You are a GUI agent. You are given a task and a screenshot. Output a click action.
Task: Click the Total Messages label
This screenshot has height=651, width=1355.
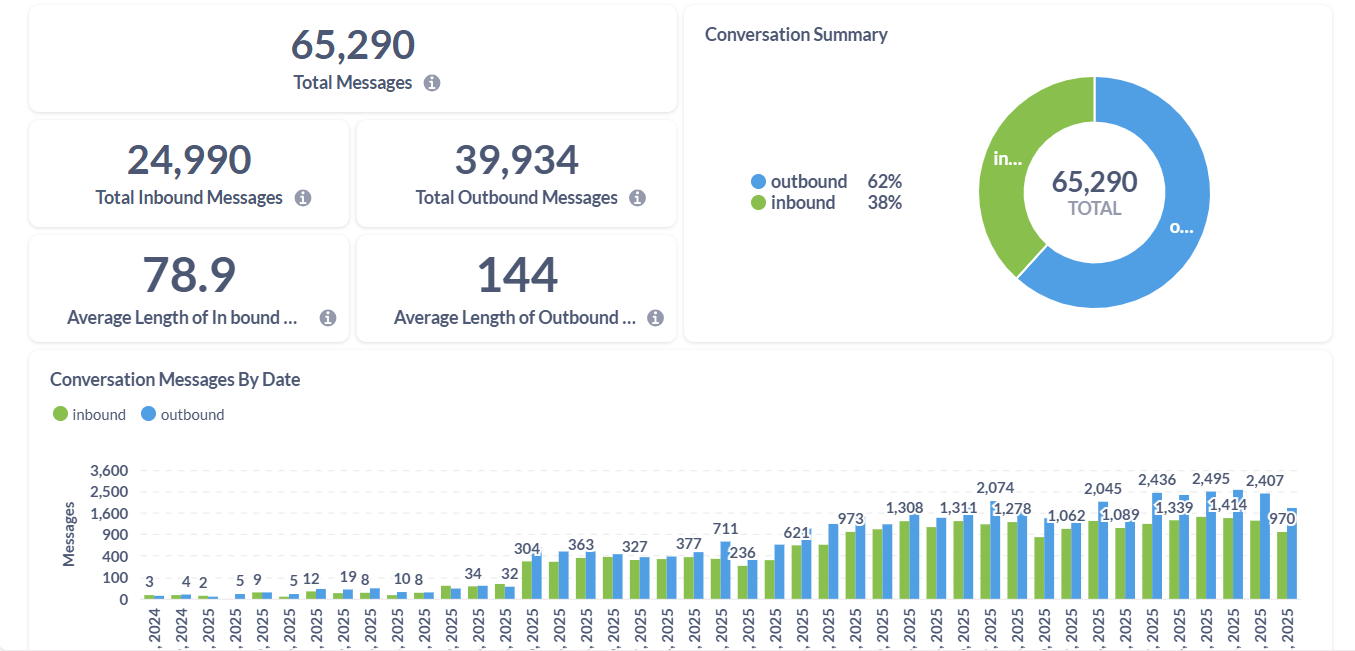click(353, 83)
